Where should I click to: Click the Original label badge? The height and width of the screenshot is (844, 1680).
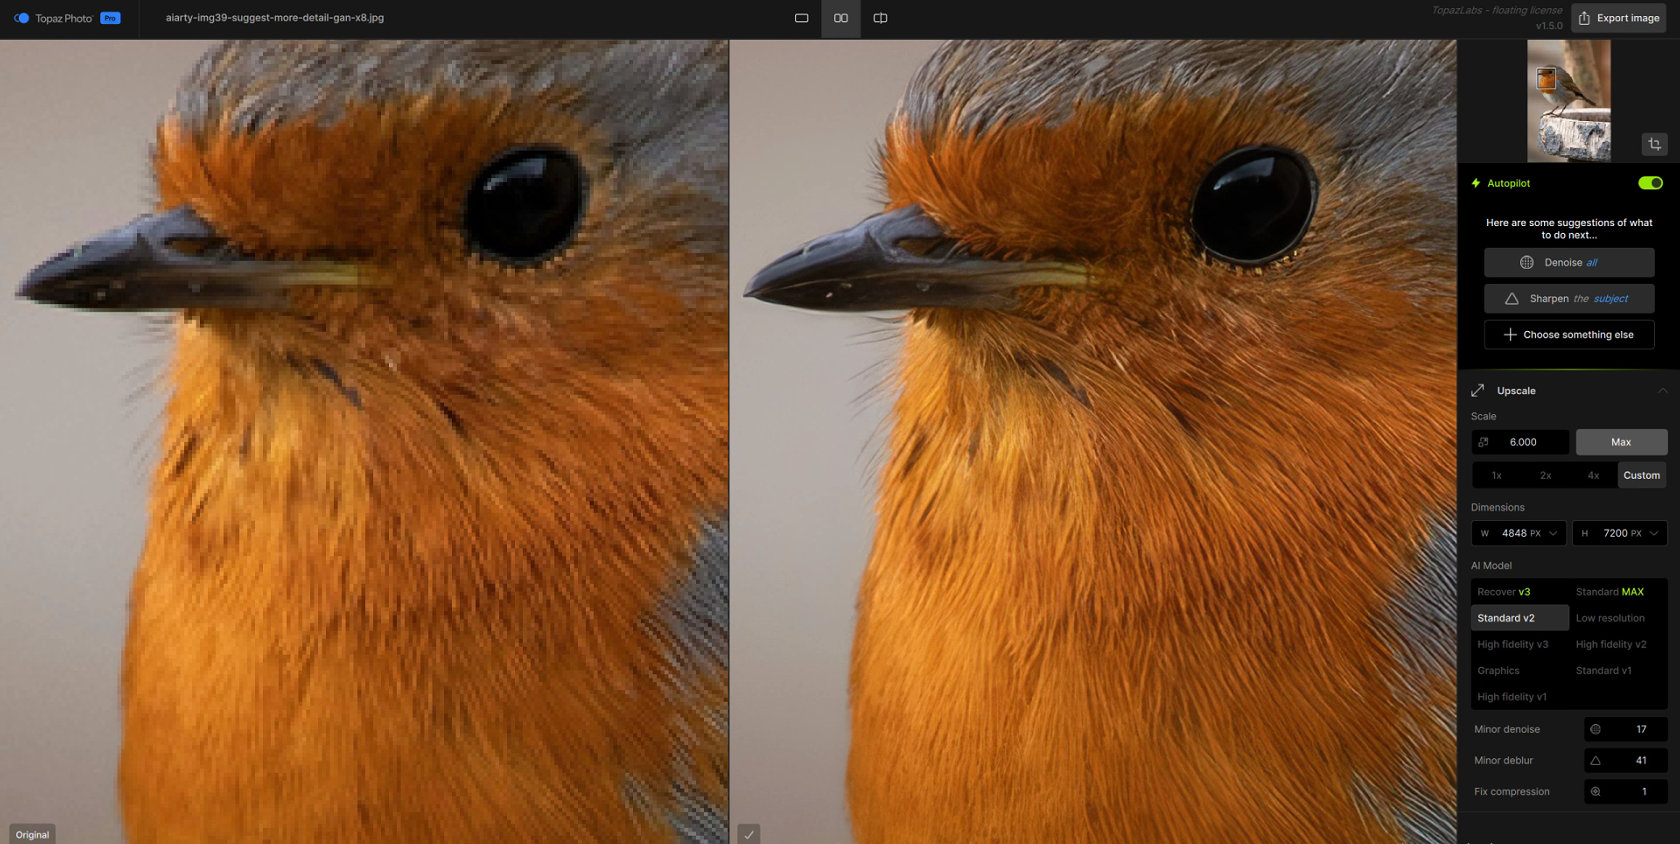pos(32,835)
